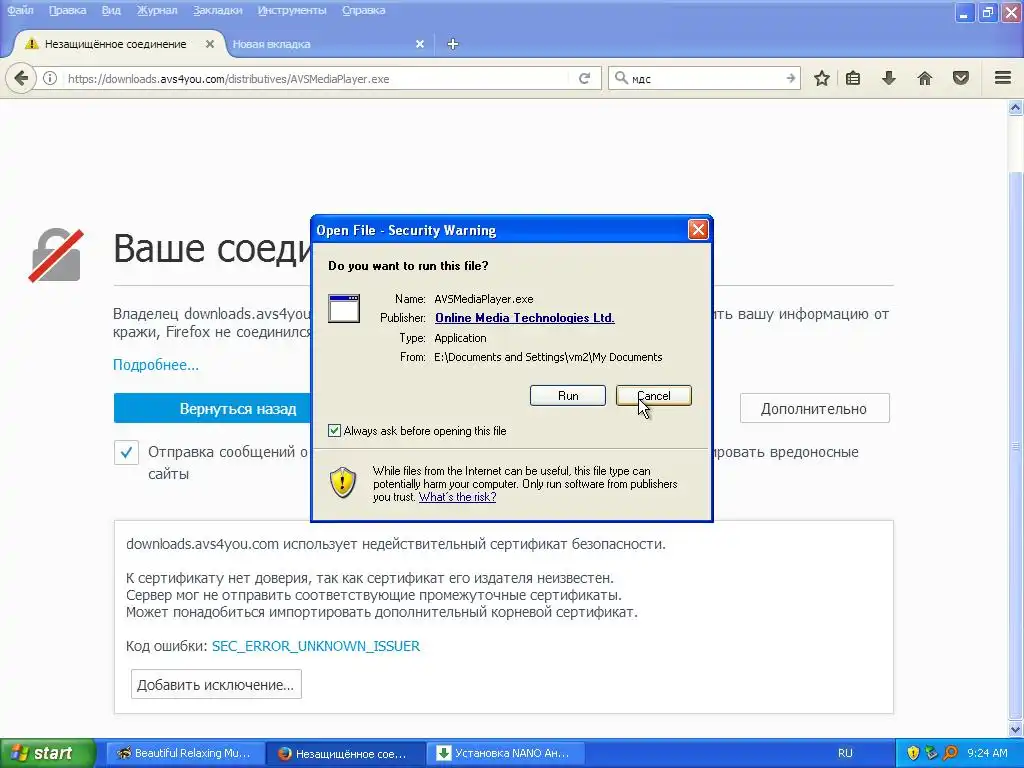
Task: Submit search with the arrow icon
Action: point(790,78)
